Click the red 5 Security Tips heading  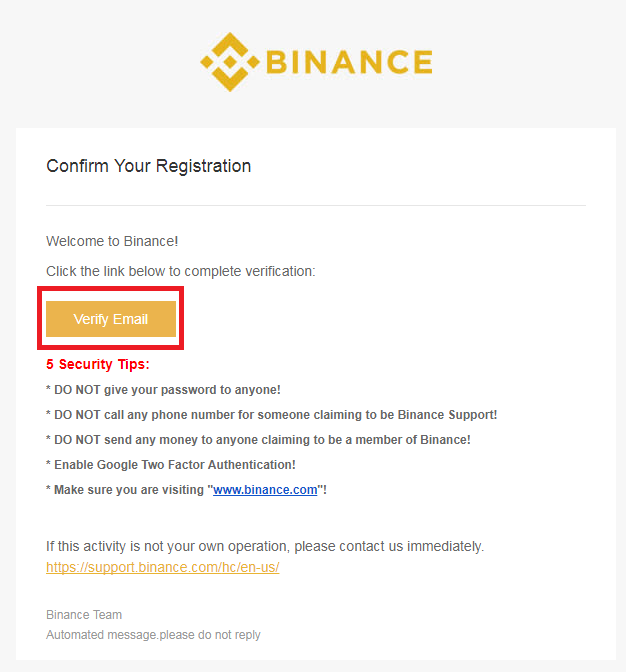click(x=98, y=364)
